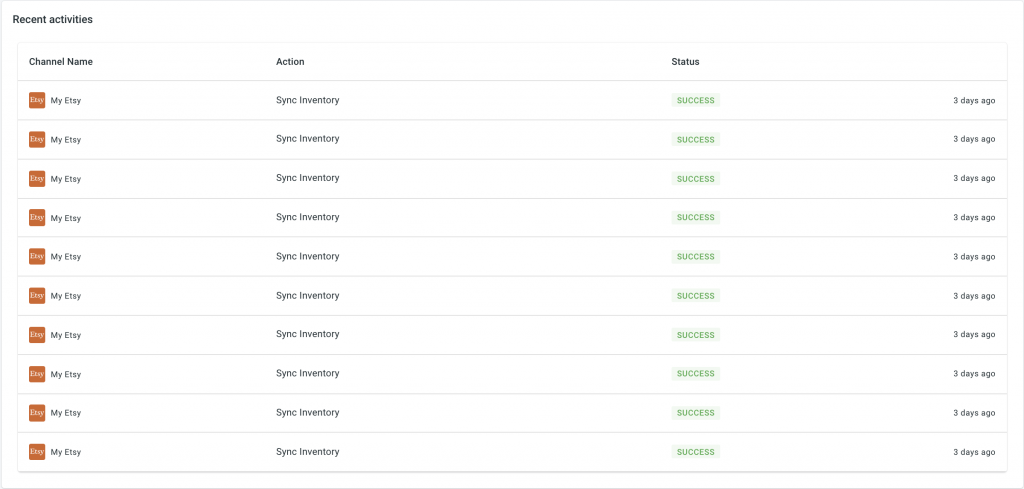The height and width of the screenshot is (489, 1024).
Task: Click the 3 days ago timestamp in the first row
Action: coord(974,101)
